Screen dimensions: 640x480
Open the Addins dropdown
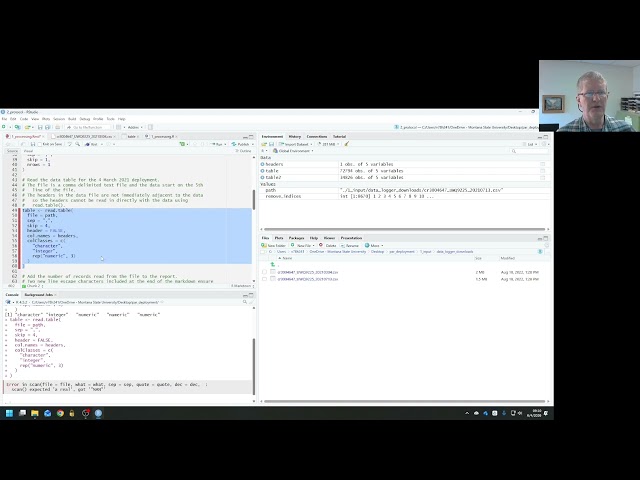click(135, 127)
